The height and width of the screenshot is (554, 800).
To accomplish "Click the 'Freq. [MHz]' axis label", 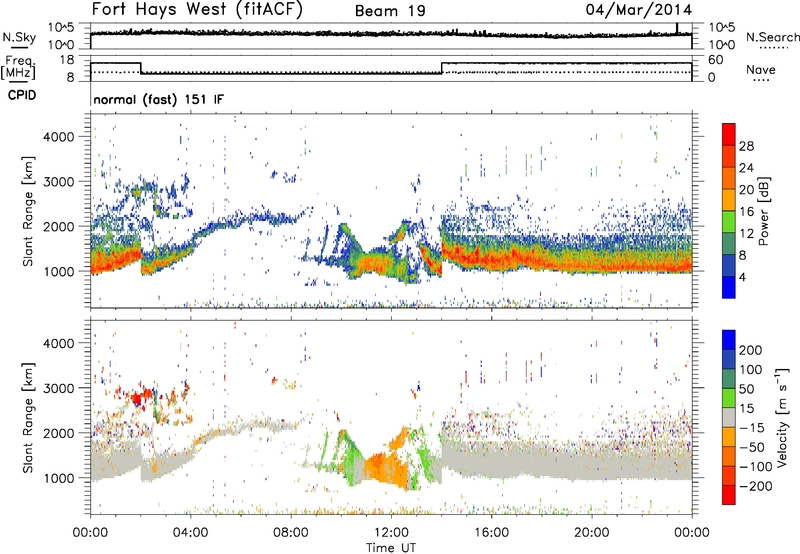I will (18, 68).
